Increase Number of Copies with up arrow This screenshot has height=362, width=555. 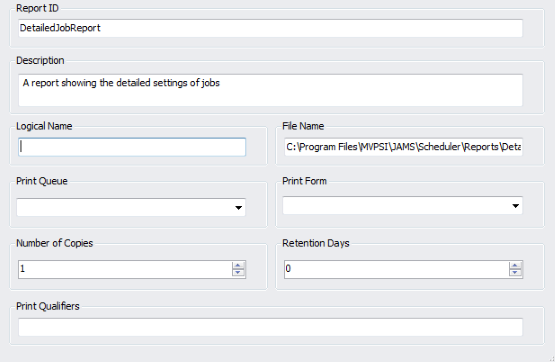click(238, 266)
